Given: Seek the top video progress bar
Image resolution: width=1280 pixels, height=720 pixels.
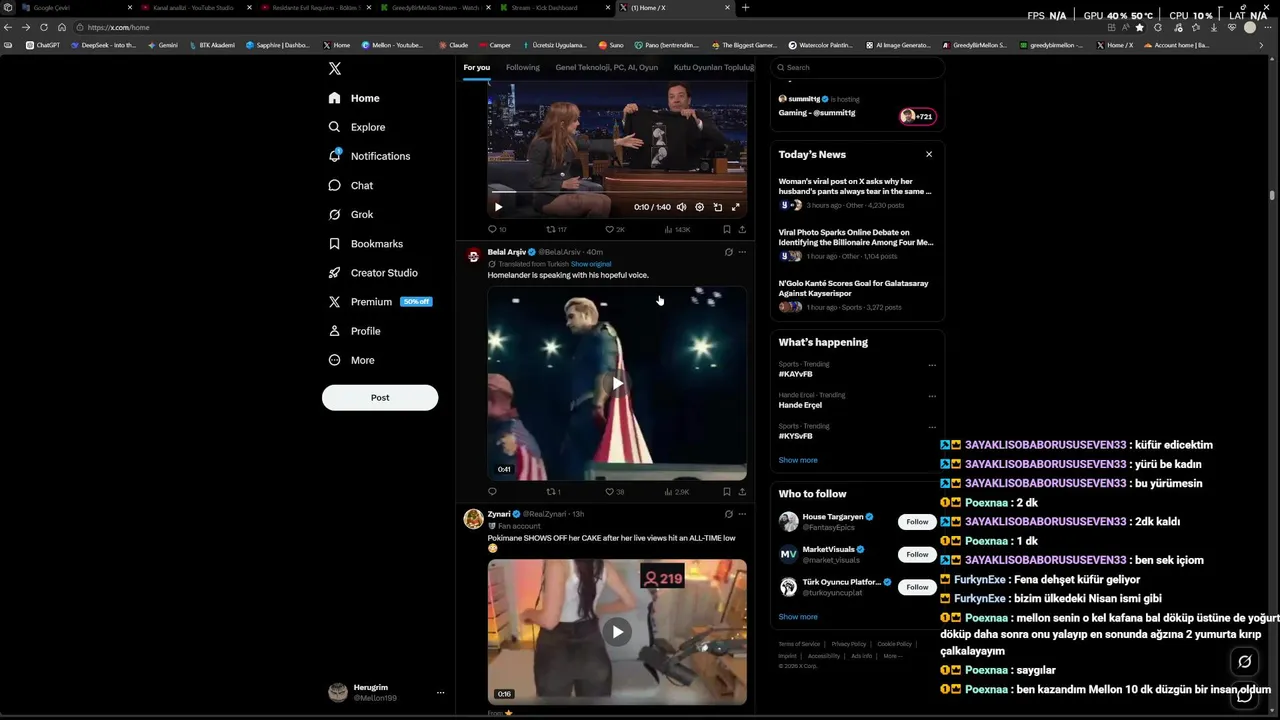Looking at the screenshot, I should coord(617,193).
